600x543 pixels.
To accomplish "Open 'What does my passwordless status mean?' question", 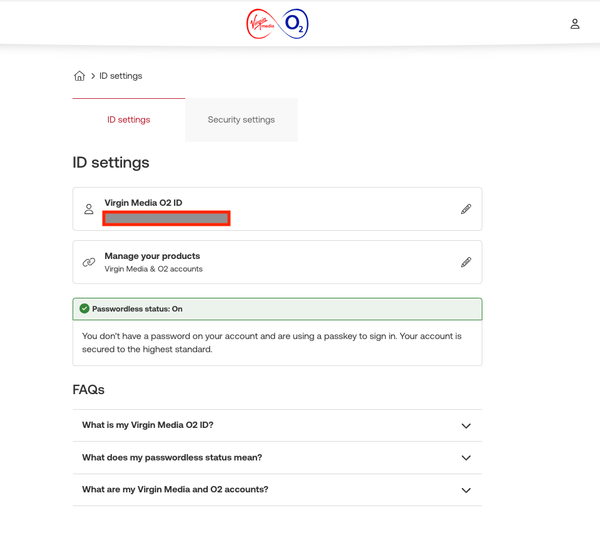I will (172, 457).
